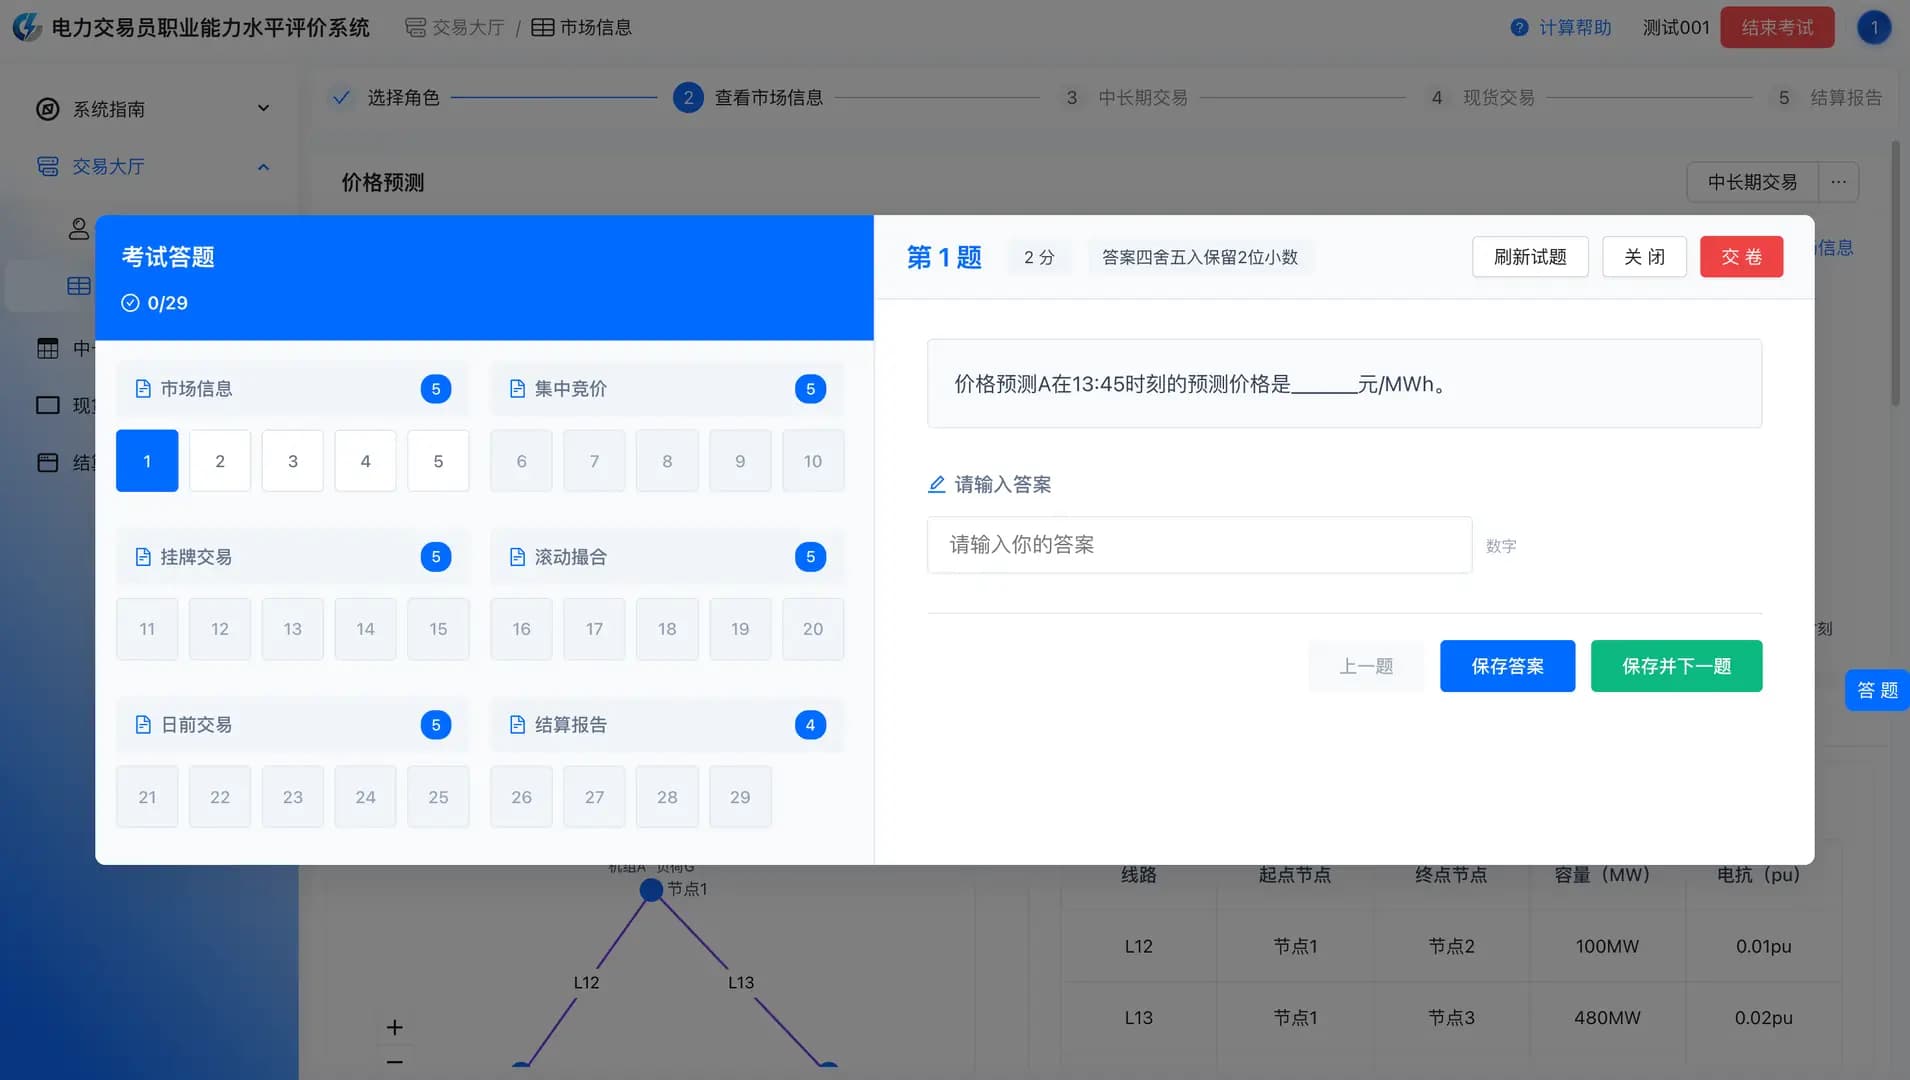Screen dimensions: 1910x1080
Task: Click the 交易大厅 breadcrumb icon
Action: 415,28
